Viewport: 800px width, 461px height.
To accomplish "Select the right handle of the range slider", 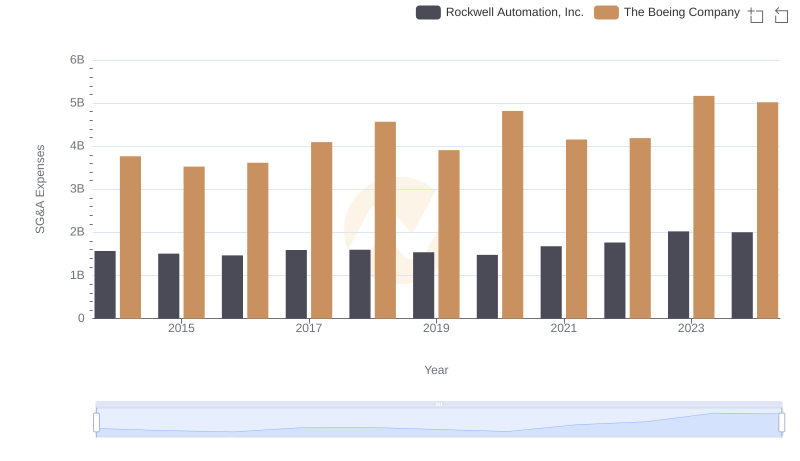I will coord(781,422).
